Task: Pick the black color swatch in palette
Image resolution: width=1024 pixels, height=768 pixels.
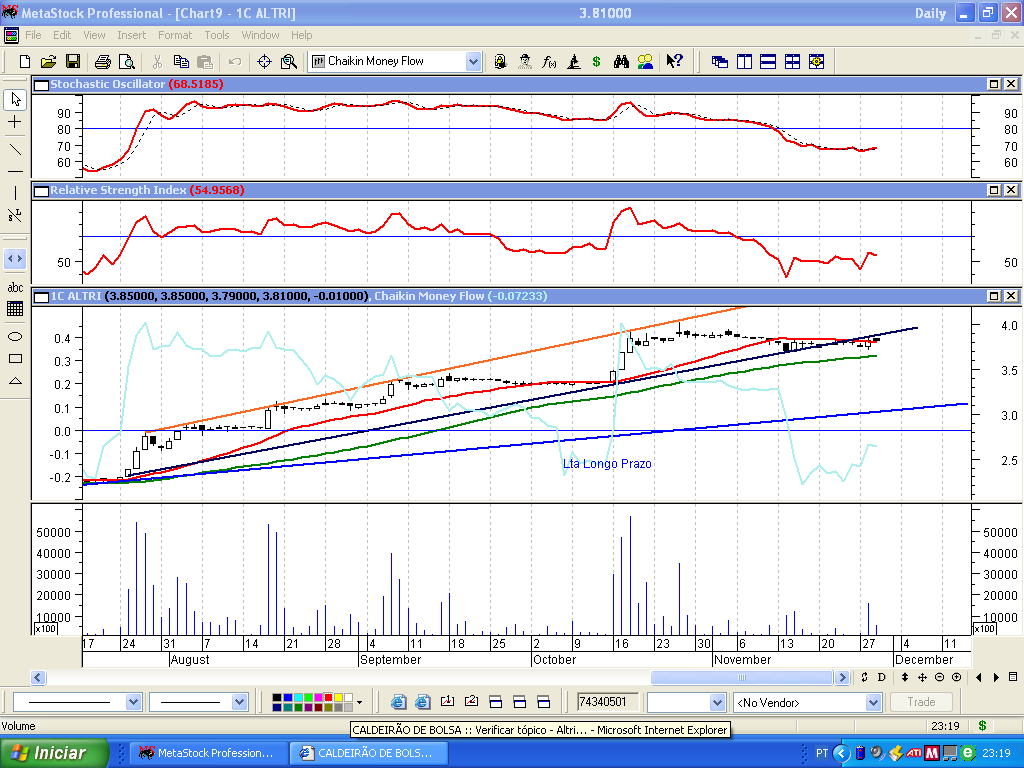Action: pos(277,697)
